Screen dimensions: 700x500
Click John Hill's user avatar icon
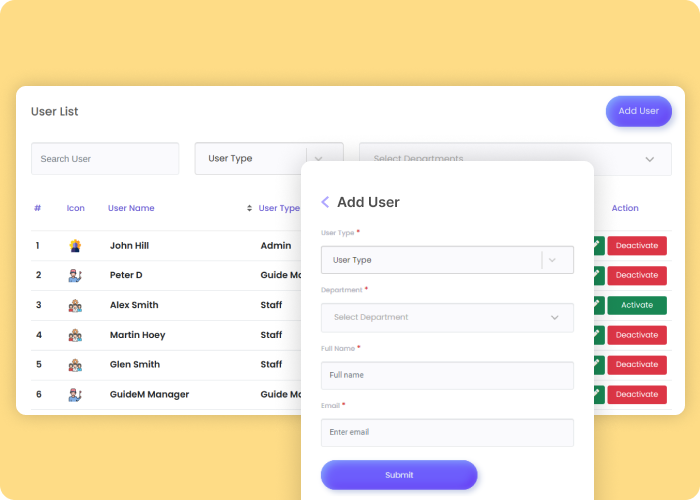pos(75,245)
